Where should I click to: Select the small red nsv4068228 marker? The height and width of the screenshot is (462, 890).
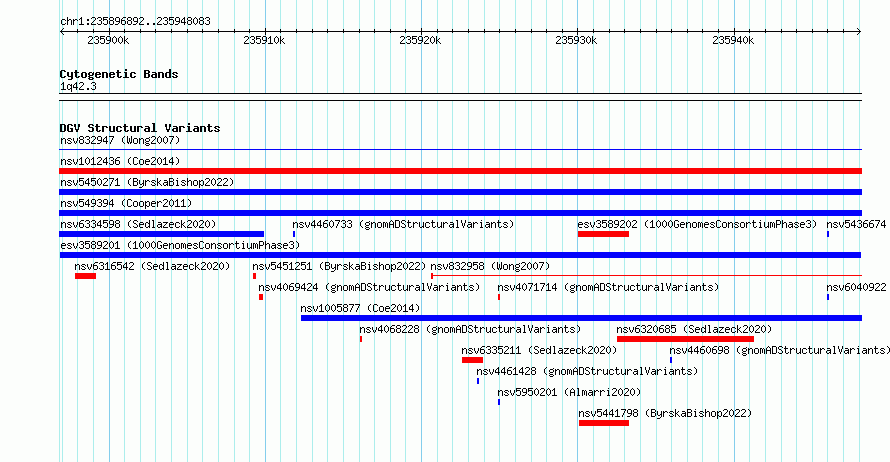coord(361,339)
